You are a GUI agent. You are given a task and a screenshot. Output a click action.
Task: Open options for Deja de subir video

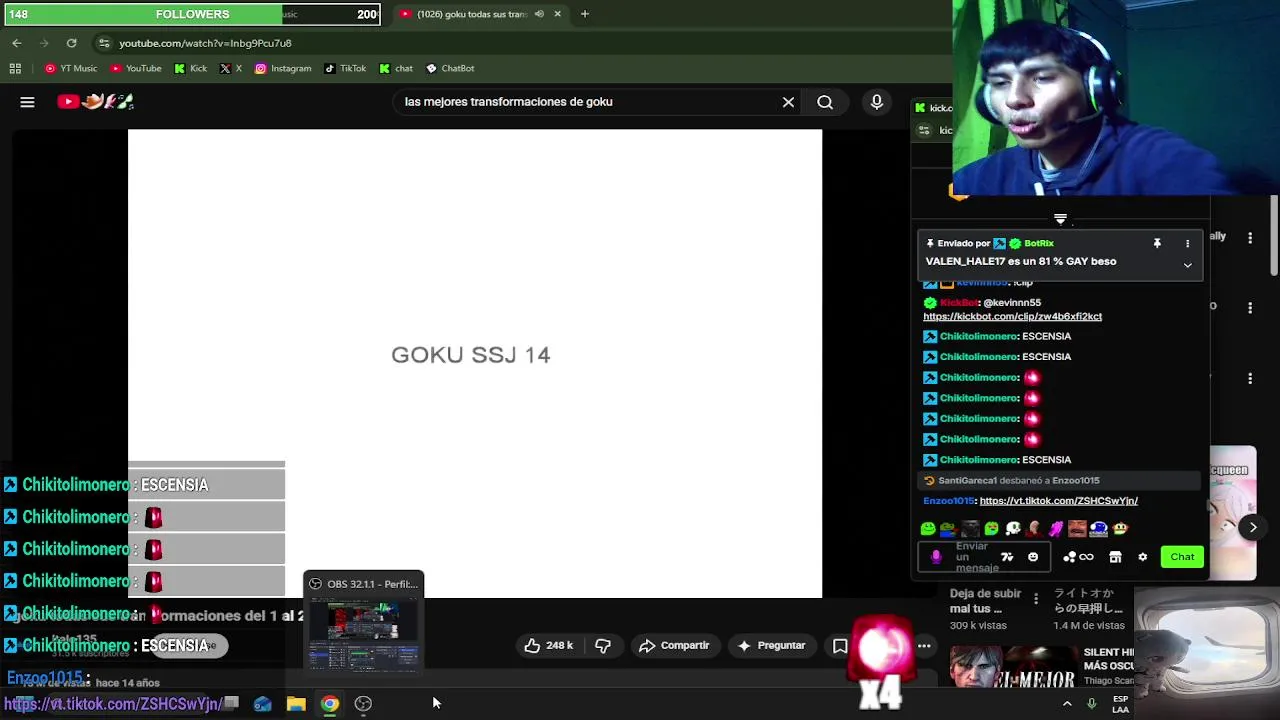click(x=1036, y=600)
